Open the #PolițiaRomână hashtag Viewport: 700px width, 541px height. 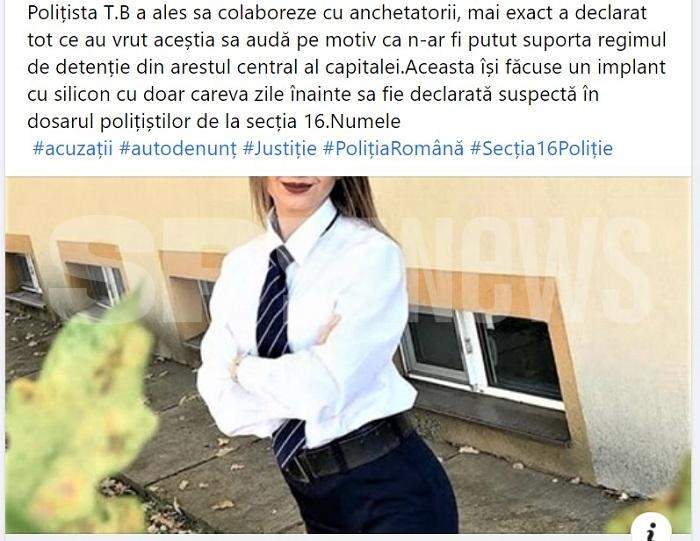point(393,148)
